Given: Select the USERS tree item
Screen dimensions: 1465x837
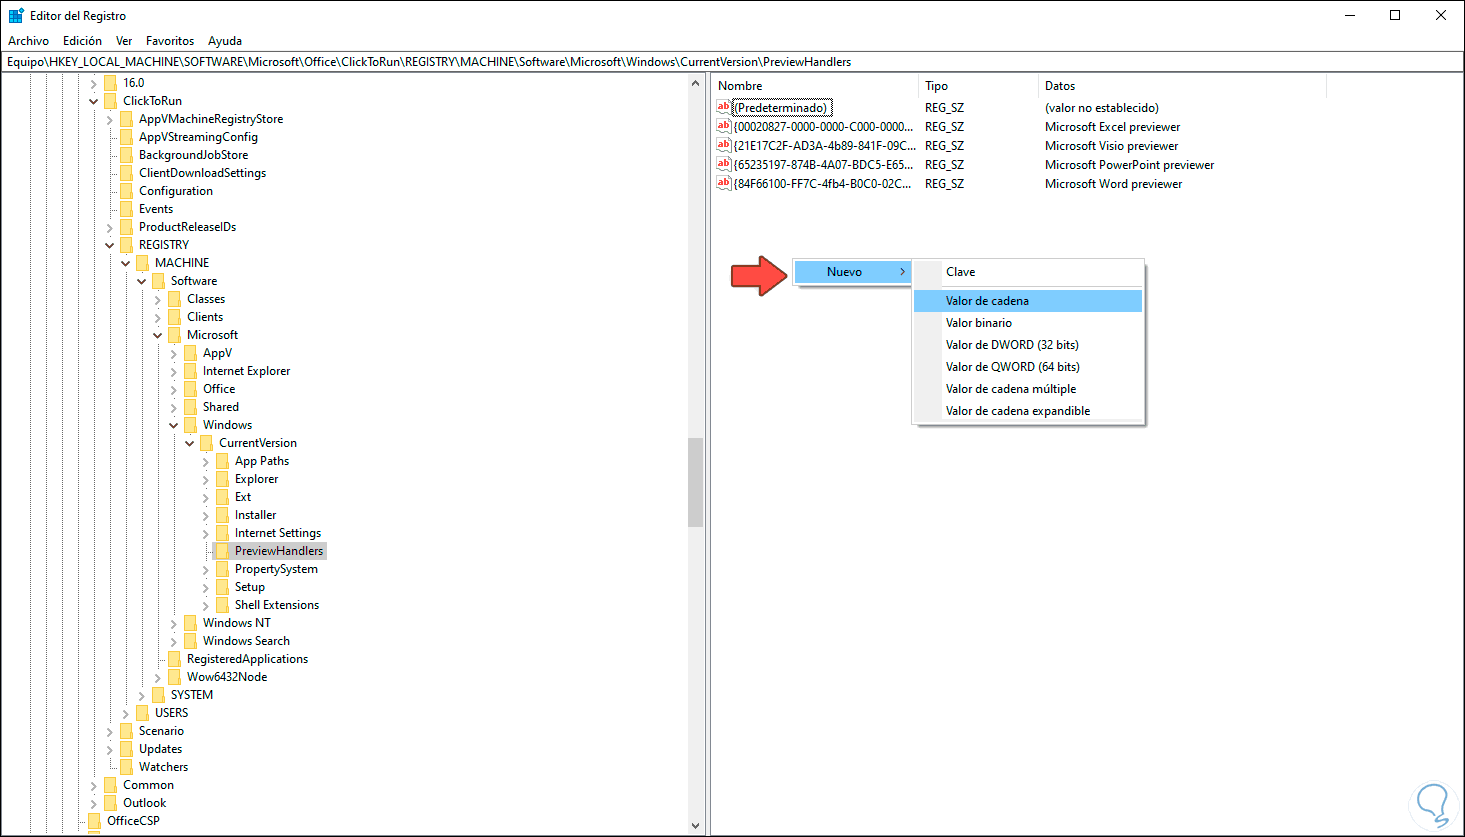Looking at the screenshot, I should pos(171,713).
